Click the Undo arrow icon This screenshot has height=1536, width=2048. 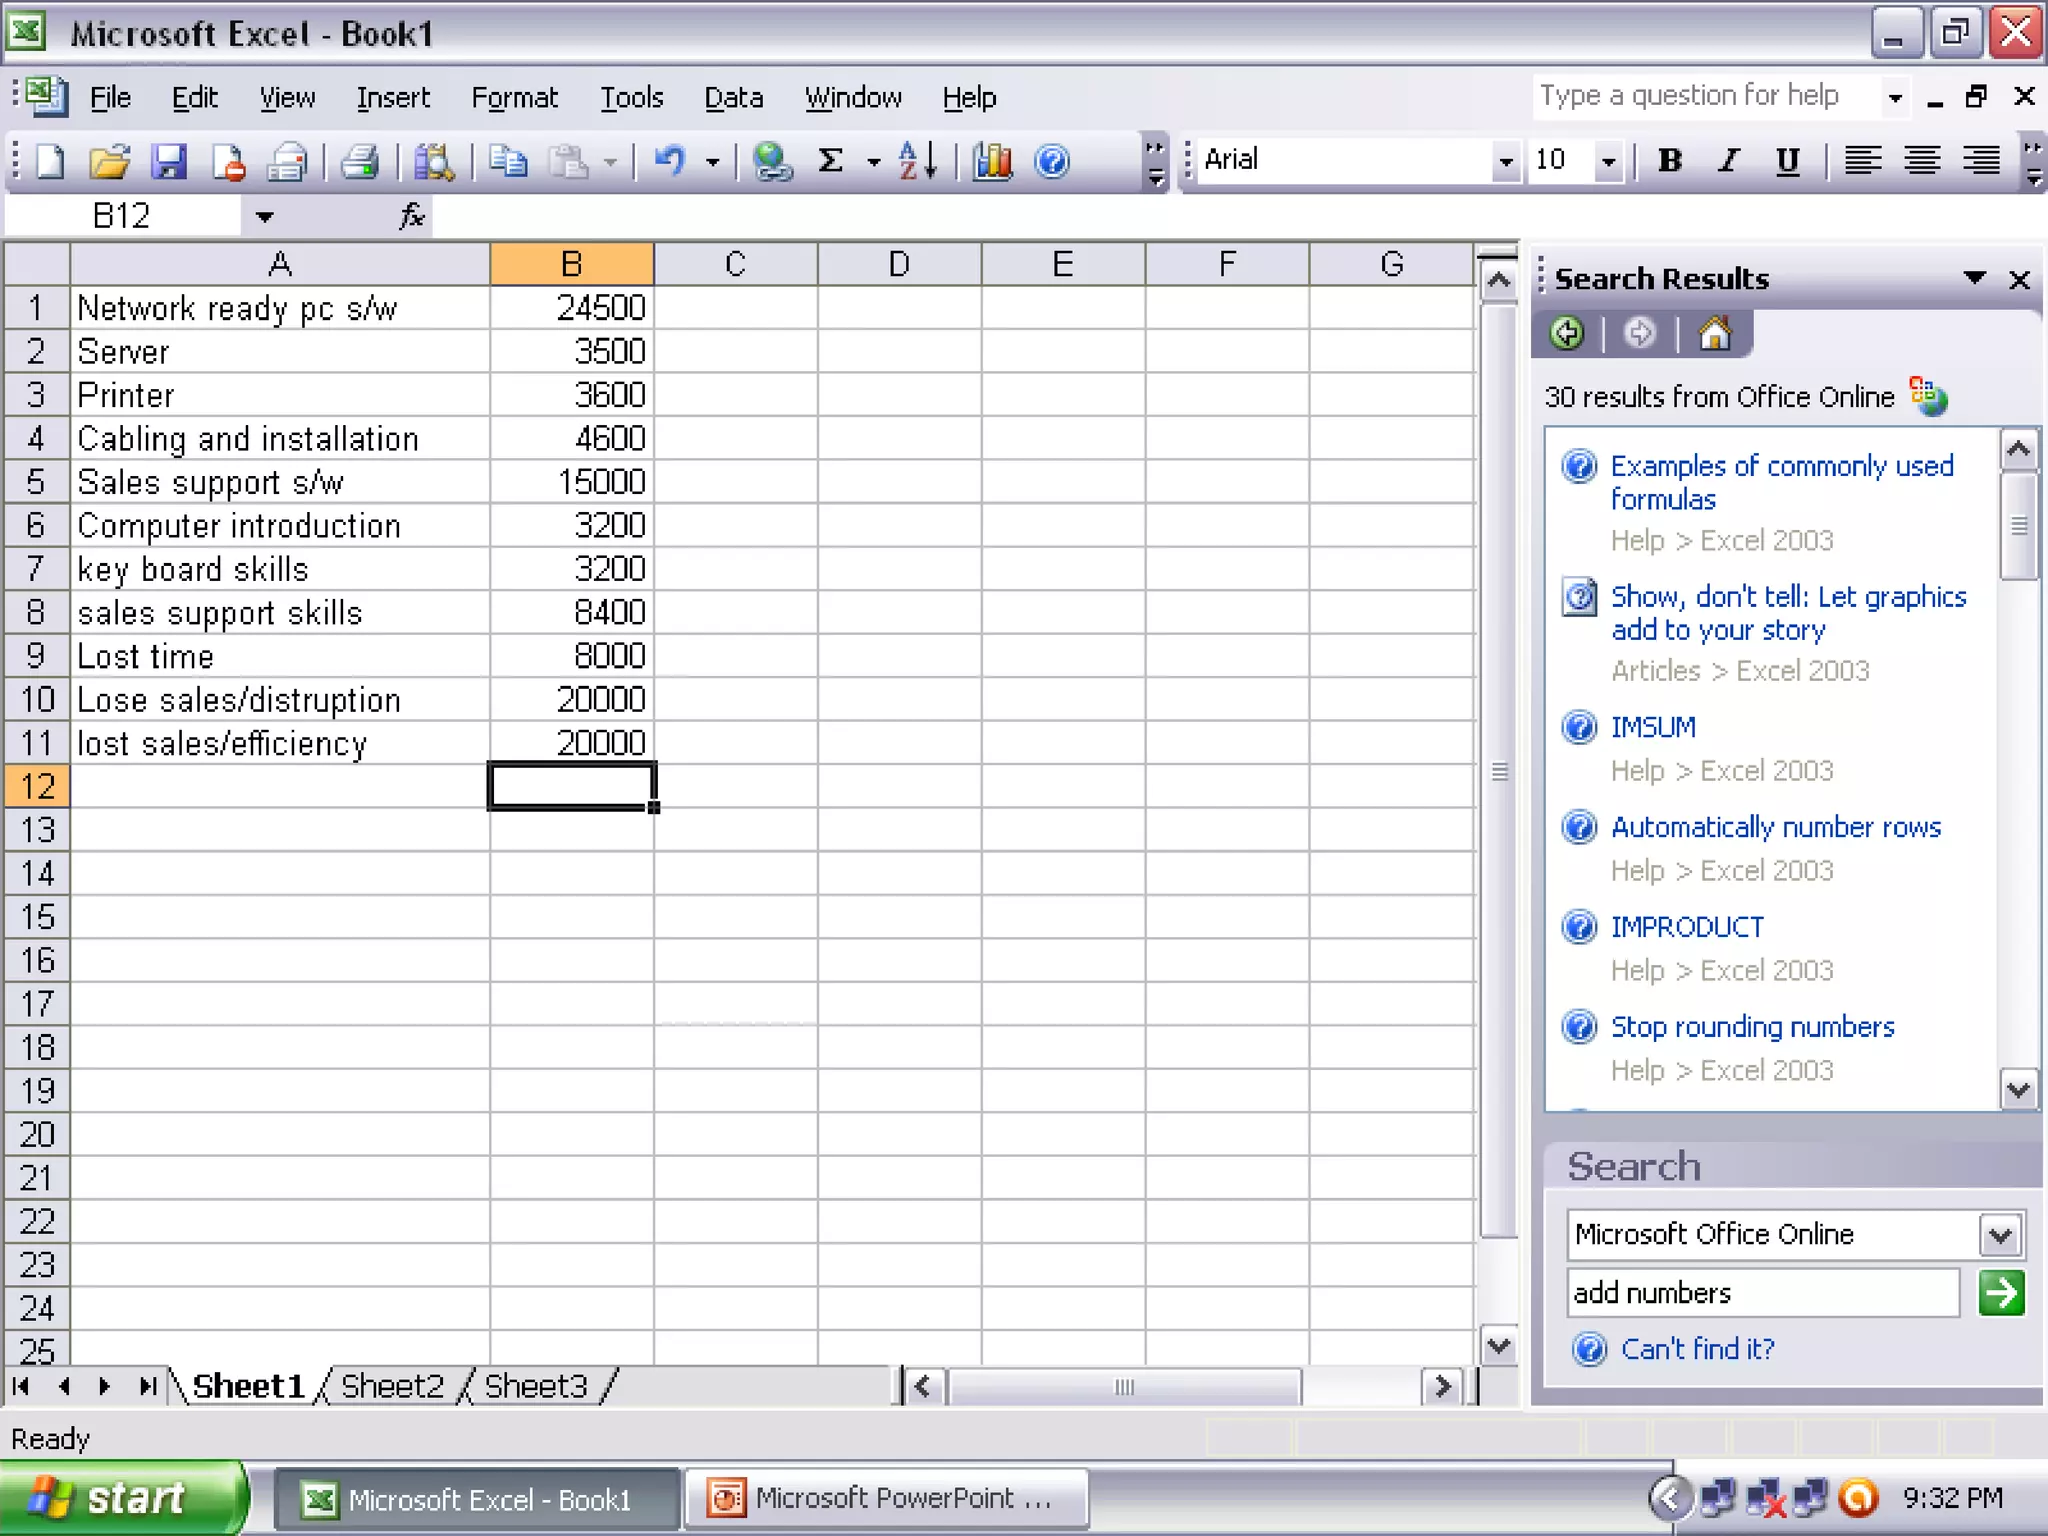670,161
